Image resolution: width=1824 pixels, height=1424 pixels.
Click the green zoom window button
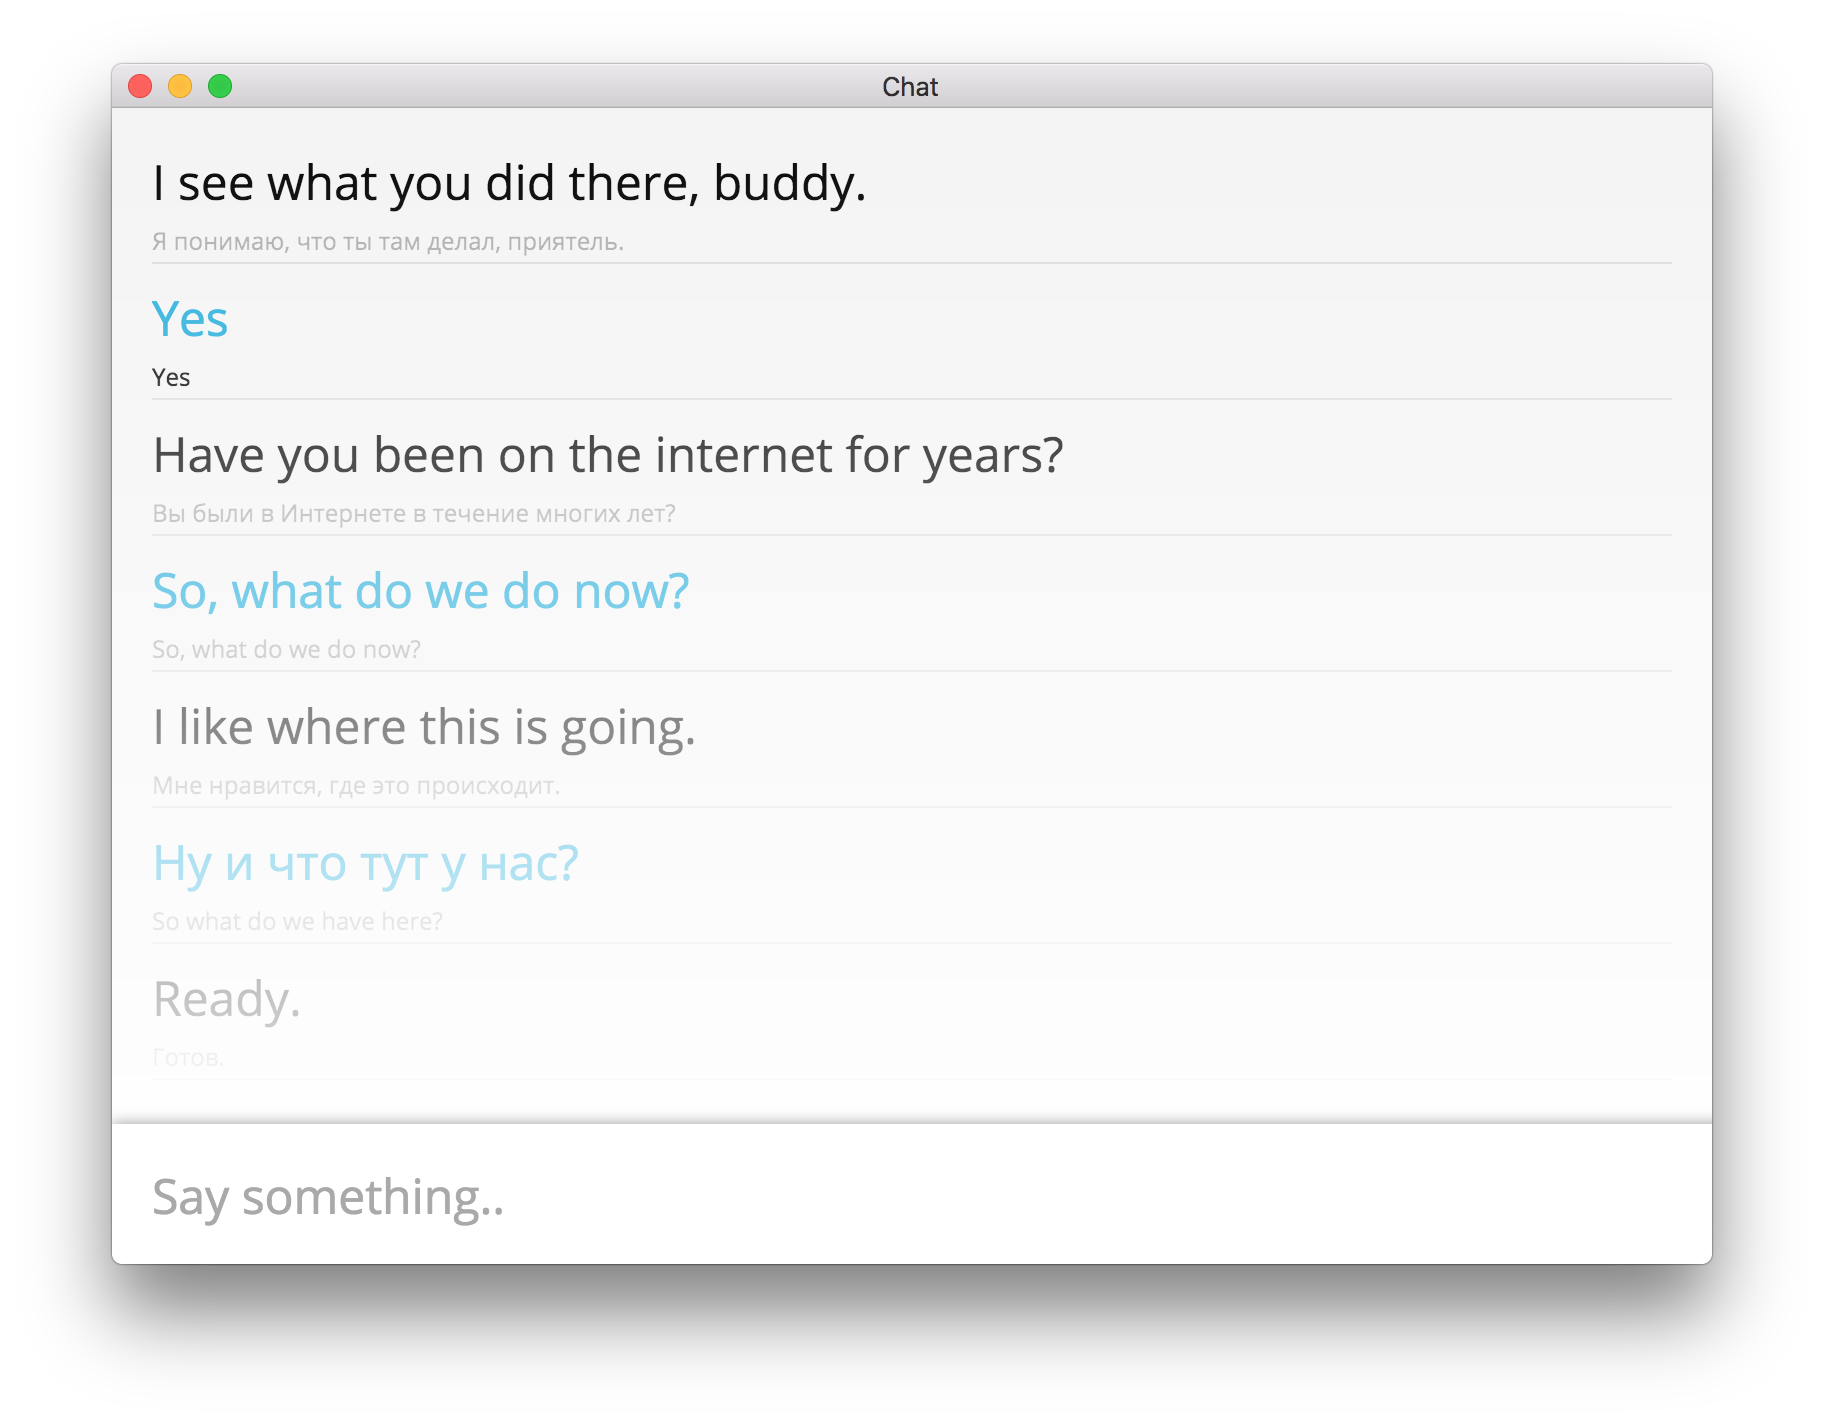click(x=220, y=87)
